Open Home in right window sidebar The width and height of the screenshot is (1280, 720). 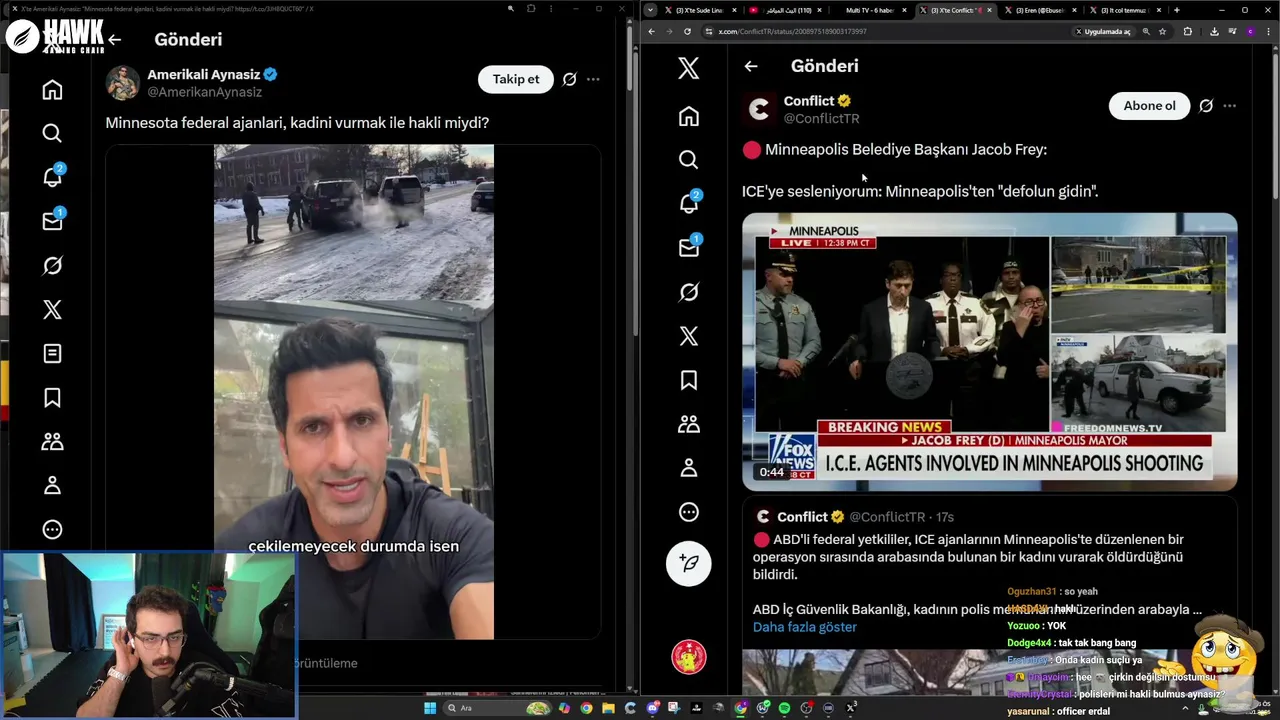point(688,116)
